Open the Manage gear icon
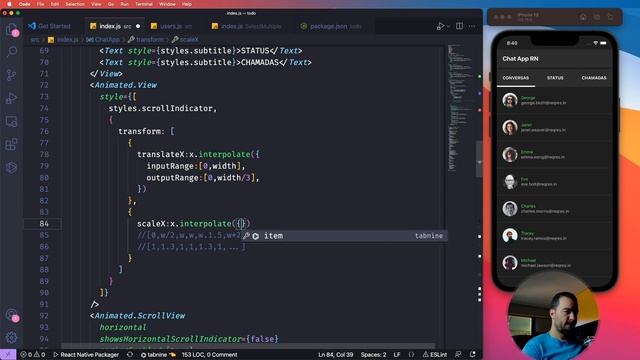Image resolution: width=640 pixels, height=360 pixels. [11, 337]
